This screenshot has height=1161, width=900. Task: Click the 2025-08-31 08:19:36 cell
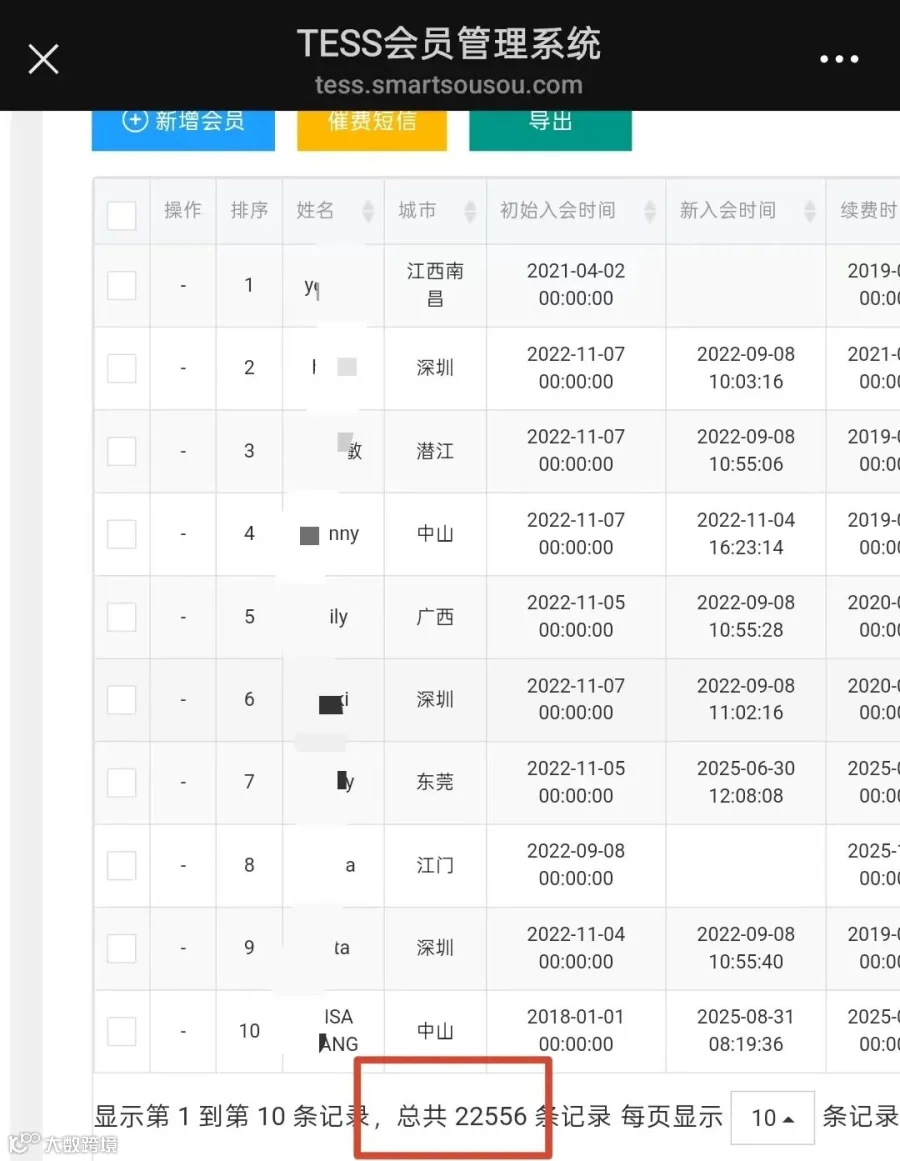746,1031
